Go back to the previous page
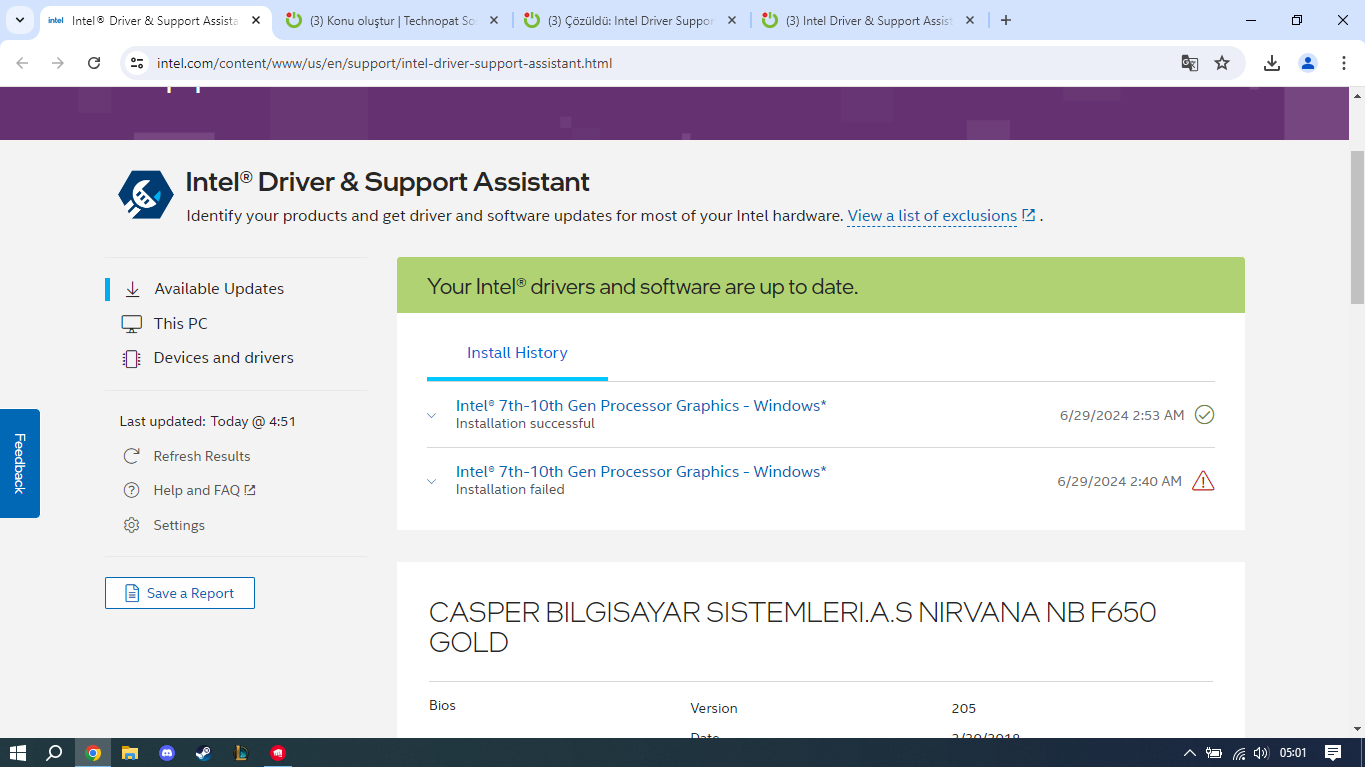The width and height of the screenshot is (1365, 767). [22, 63]
